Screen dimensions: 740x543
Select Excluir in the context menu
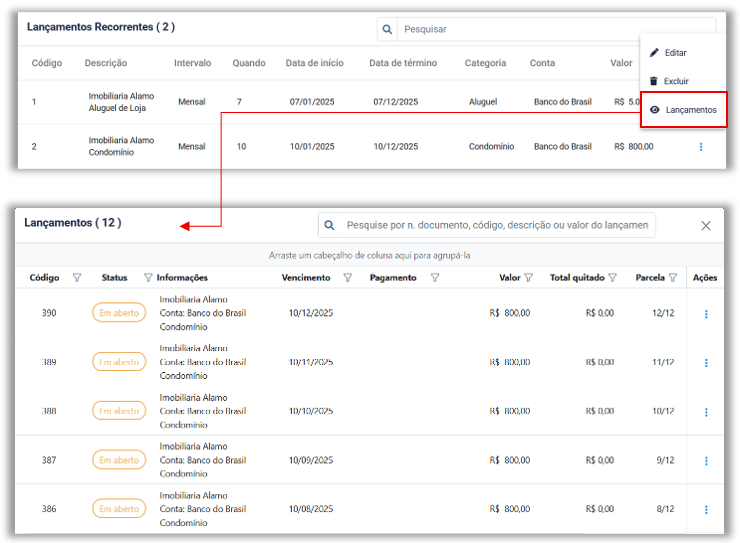(x=676, y=81)
